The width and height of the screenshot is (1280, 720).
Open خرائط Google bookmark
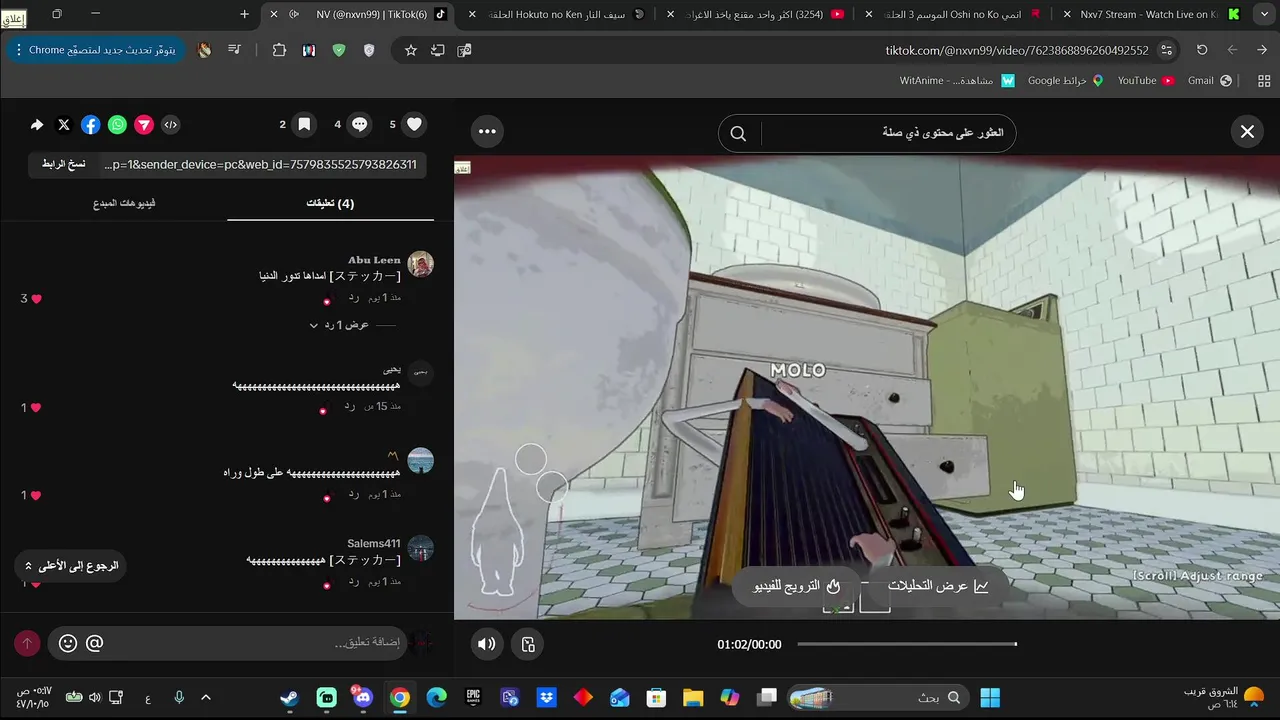pos(1066,81)
